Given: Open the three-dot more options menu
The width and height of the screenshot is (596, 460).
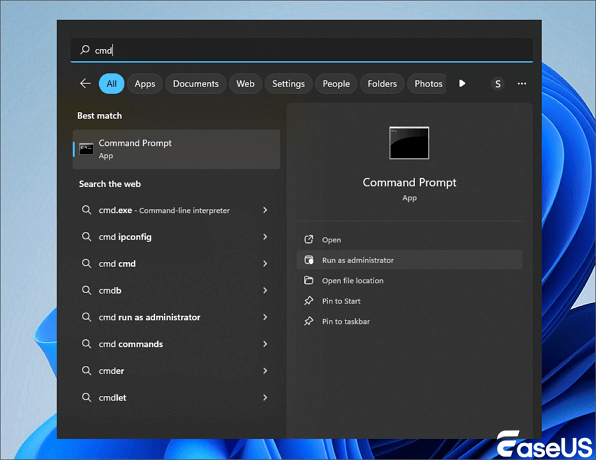Looking at the screenshot, I should point(522,84).
